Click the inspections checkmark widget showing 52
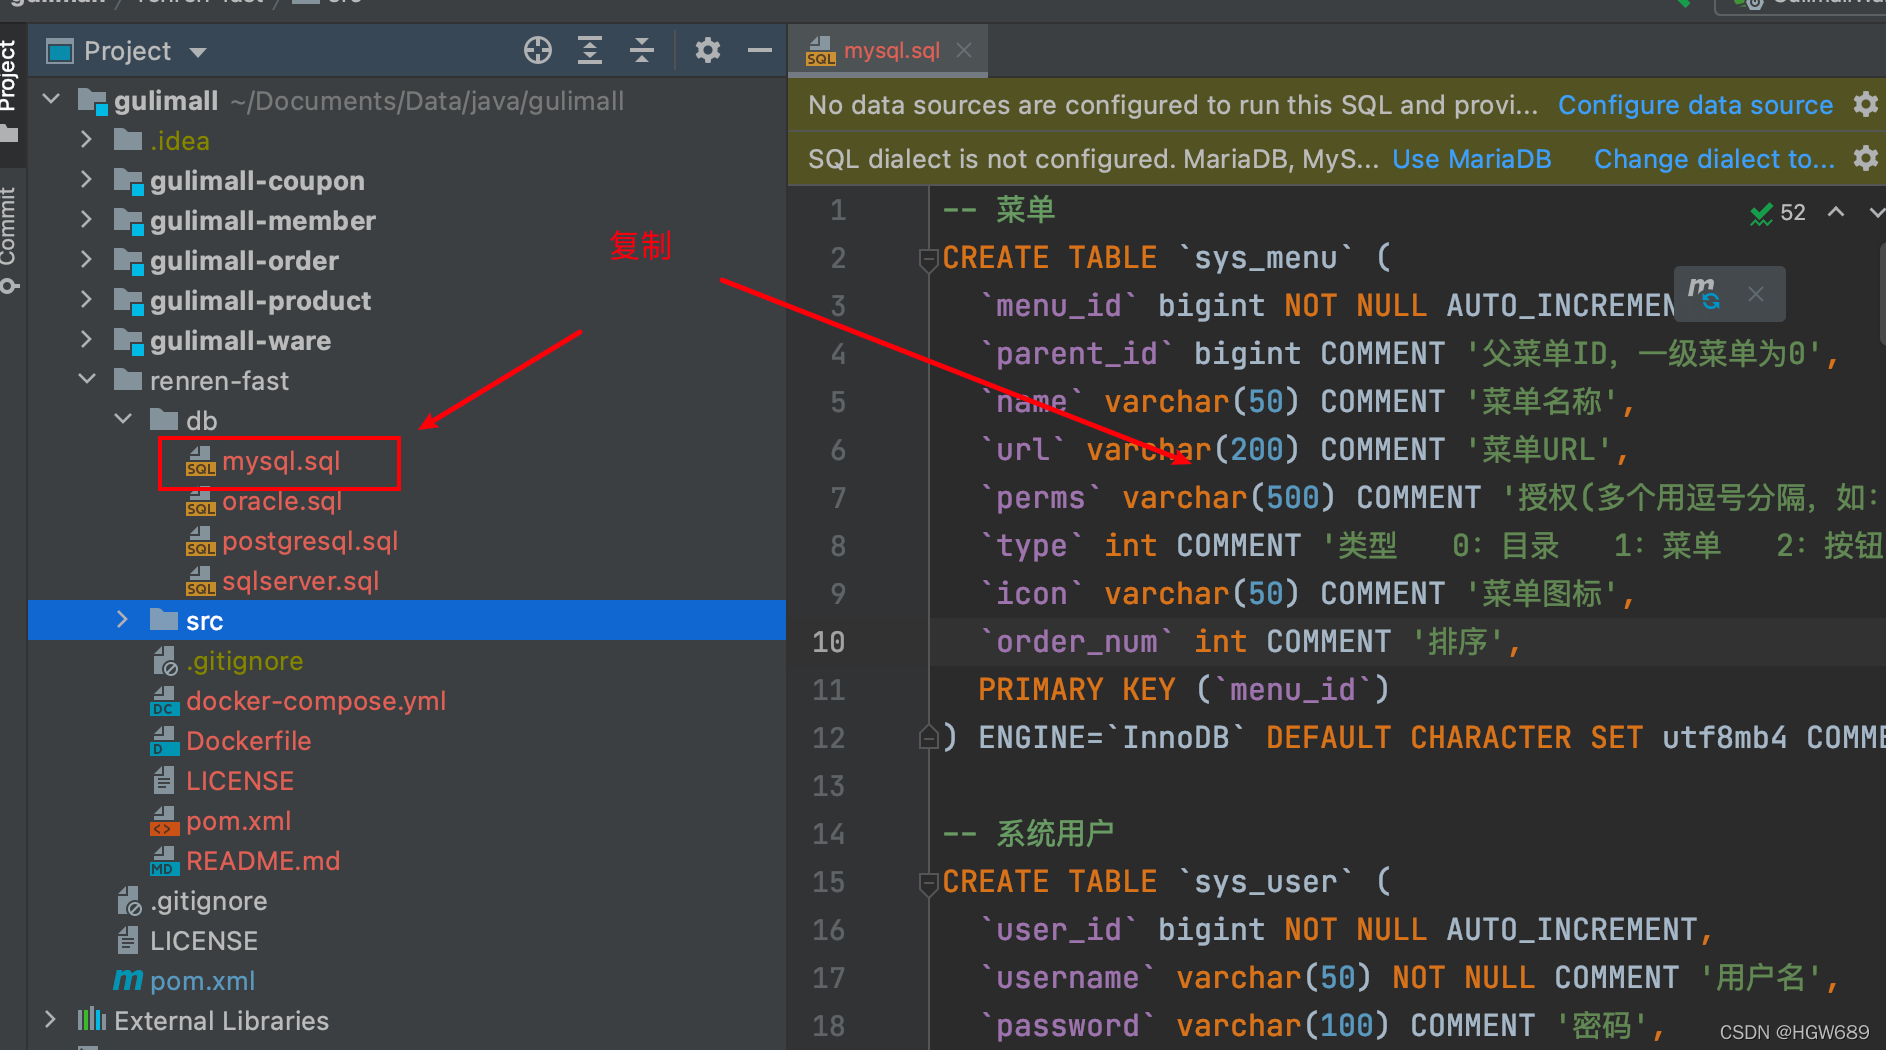This screenshot has width=1886, height=1050. pyautogui.click(x=1778, y=212)
